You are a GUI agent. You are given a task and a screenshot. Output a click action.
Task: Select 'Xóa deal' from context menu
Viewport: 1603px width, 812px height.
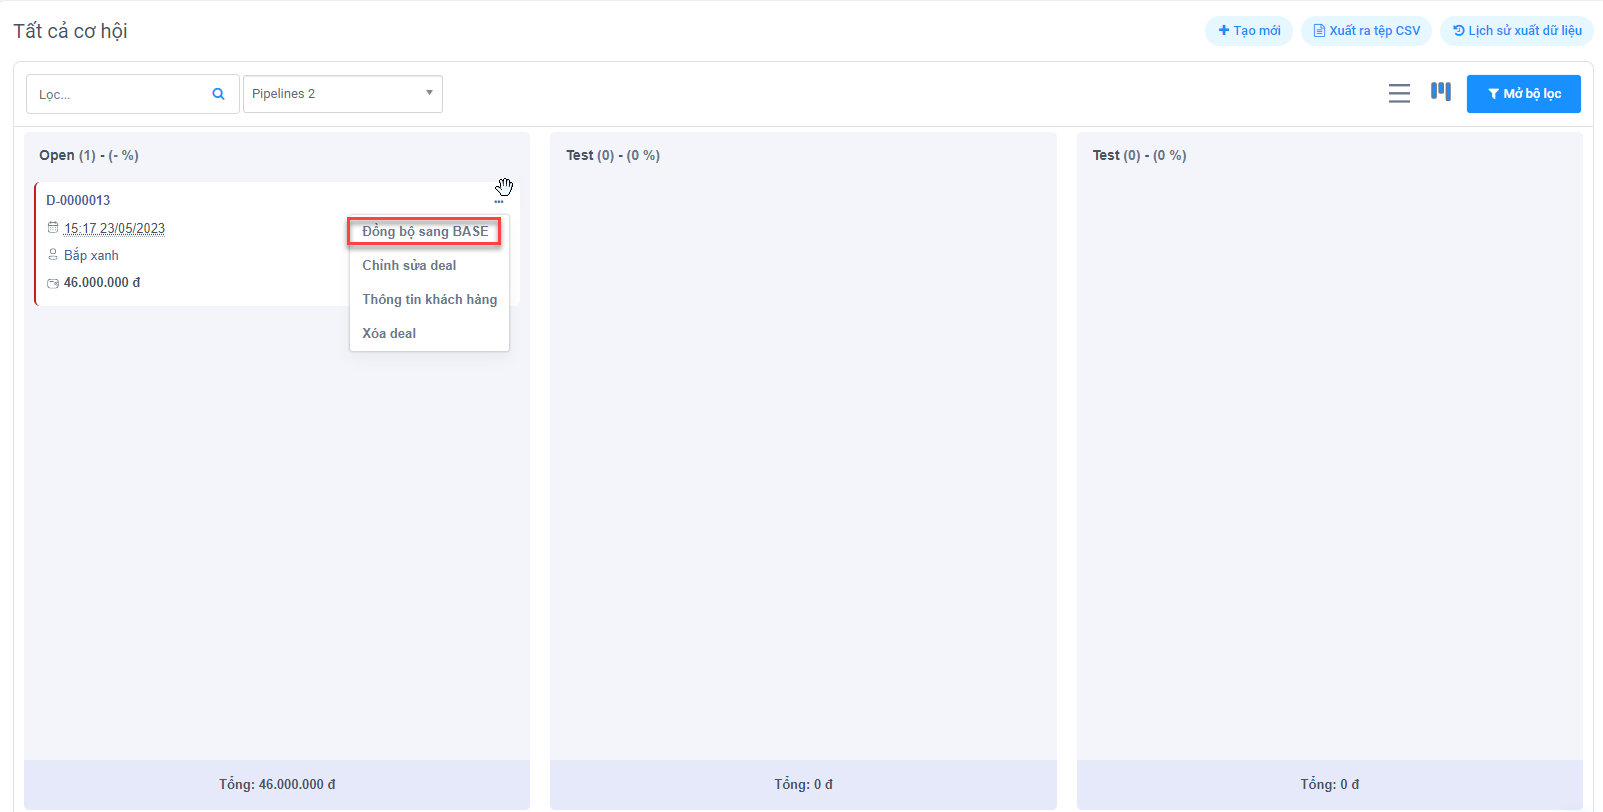coord(389,334)
